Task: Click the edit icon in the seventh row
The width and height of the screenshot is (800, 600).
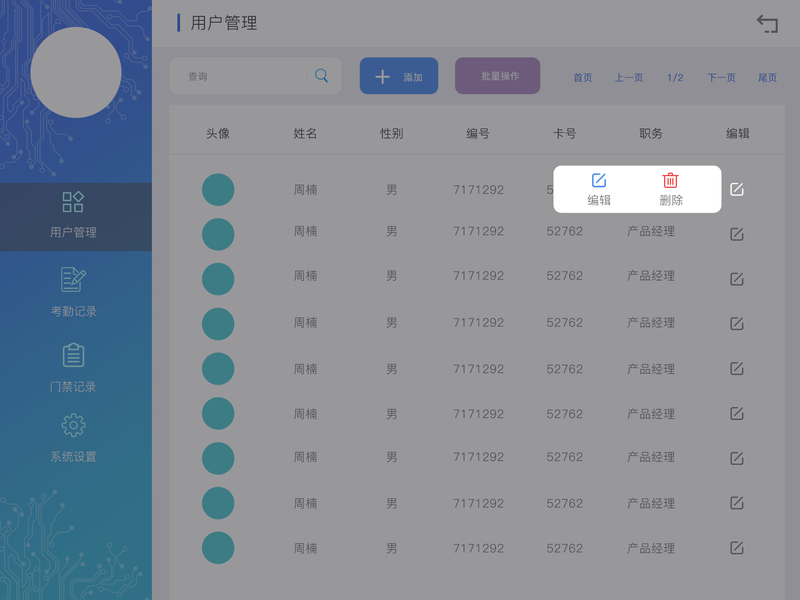Action: click(x=737, y=458)
